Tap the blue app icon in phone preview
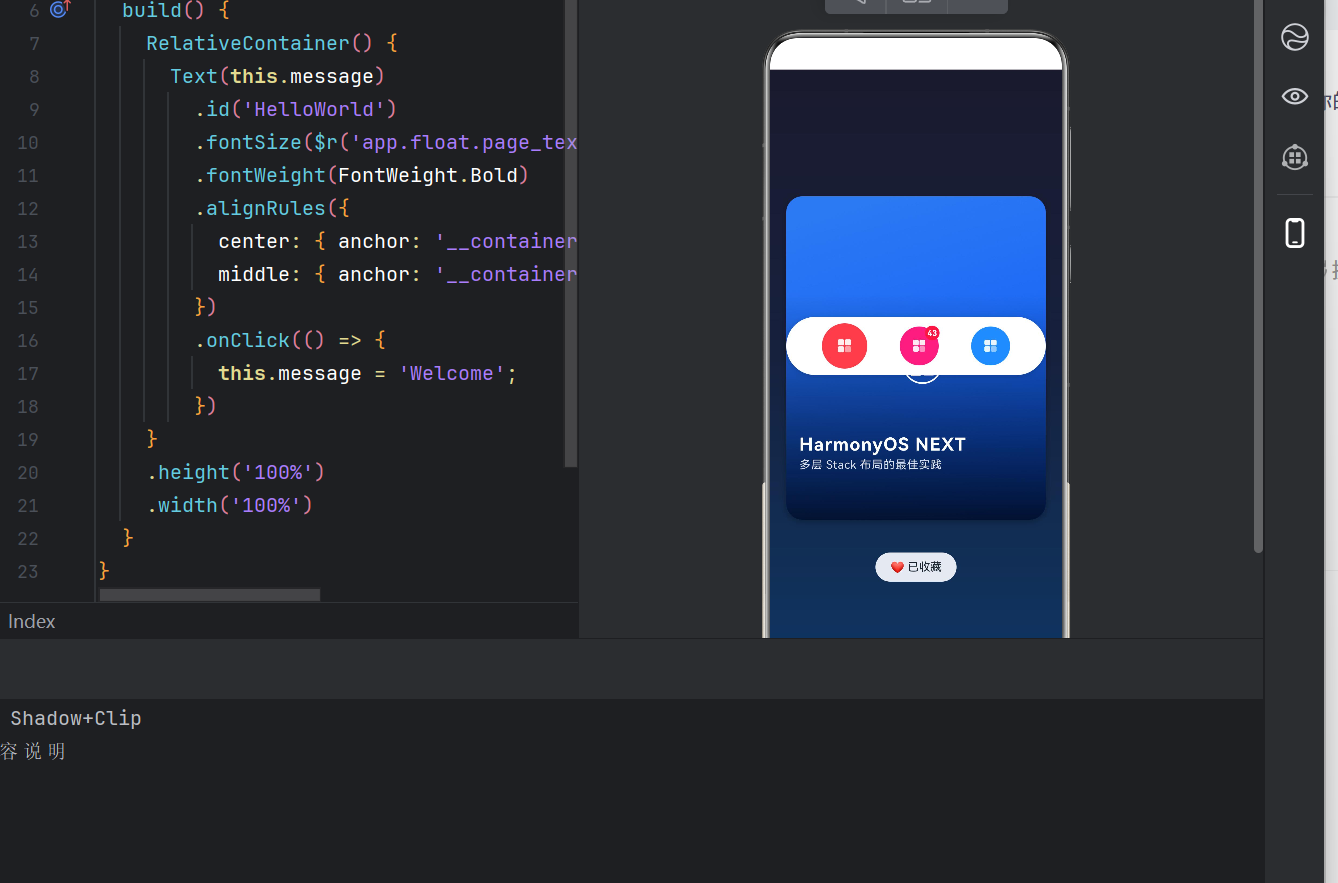1338x883 pixels. point(990,346)
